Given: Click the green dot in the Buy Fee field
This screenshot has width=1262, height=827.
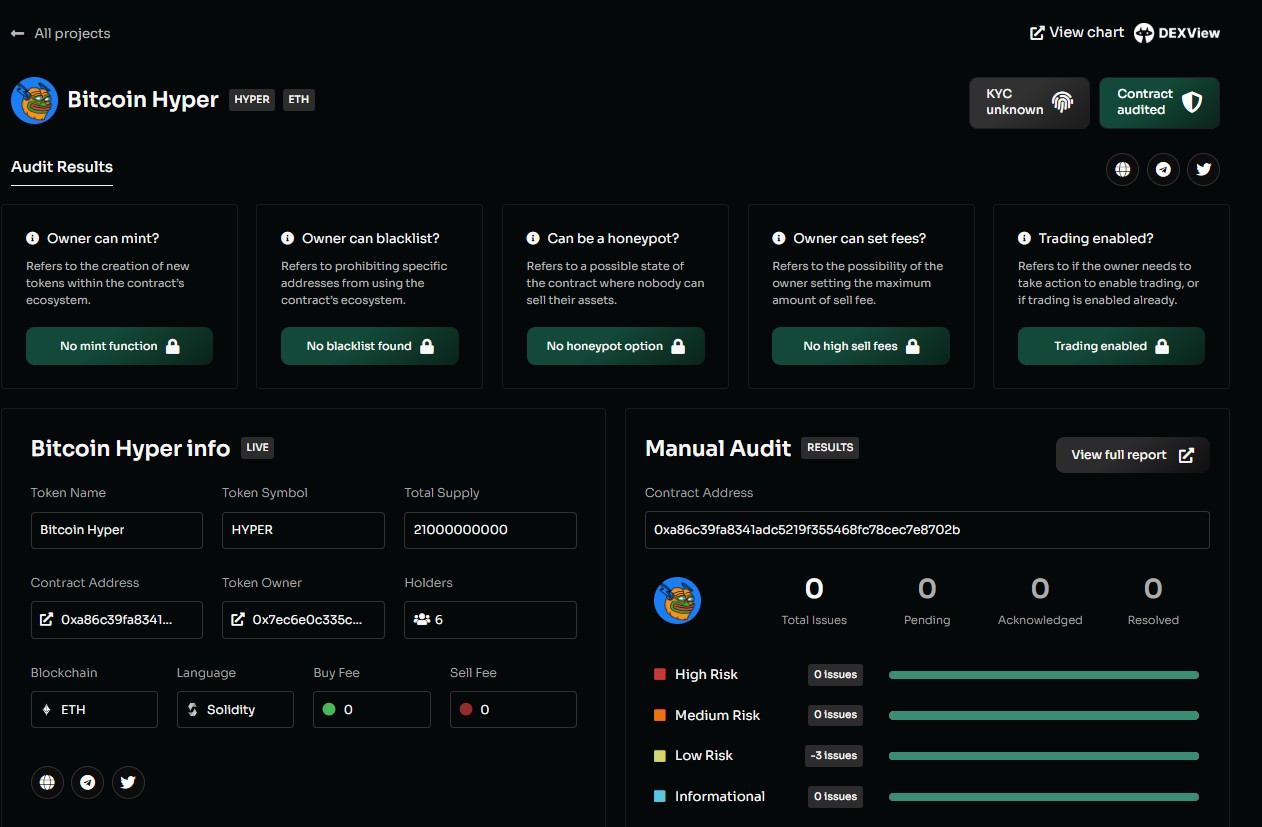Looking at the screenshot, I should (x=329, y=710).
